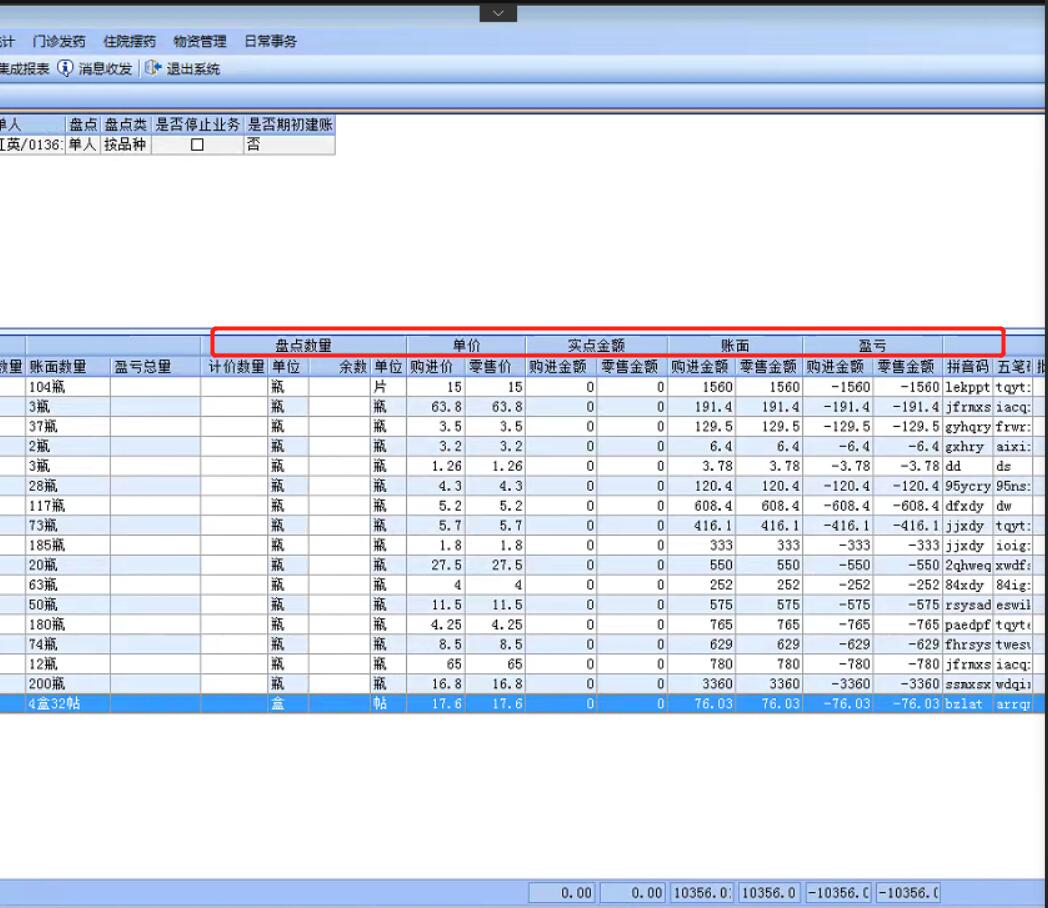Click the 计价数量 cell in 200瓶 row
This screenshot has height=908, width=1048.
[234, 684]
